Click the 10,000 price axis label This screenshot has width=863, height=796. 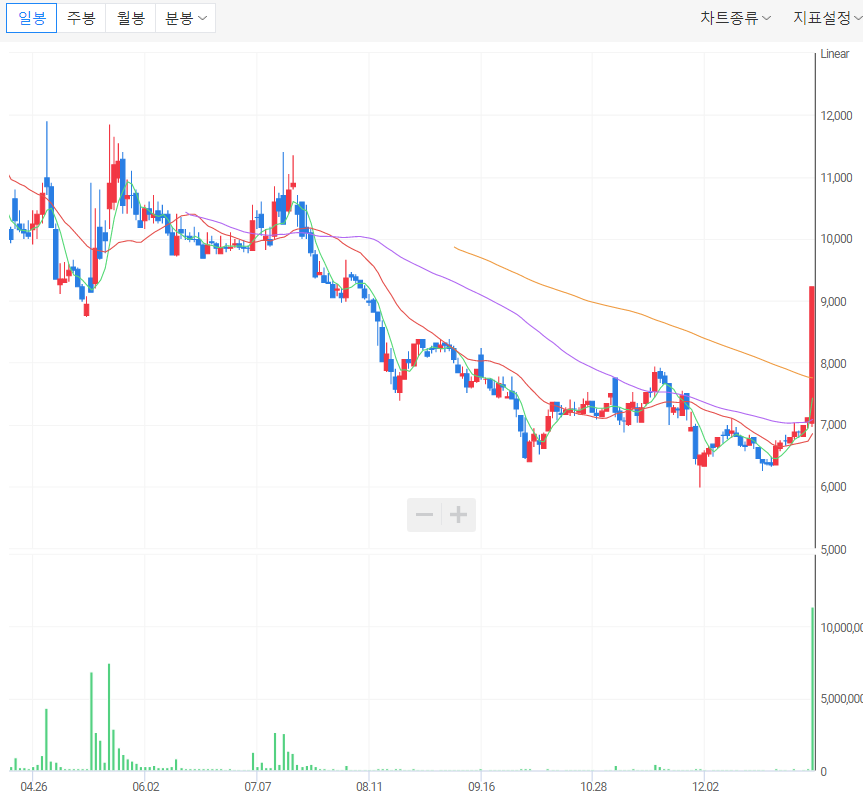point(836,239)
